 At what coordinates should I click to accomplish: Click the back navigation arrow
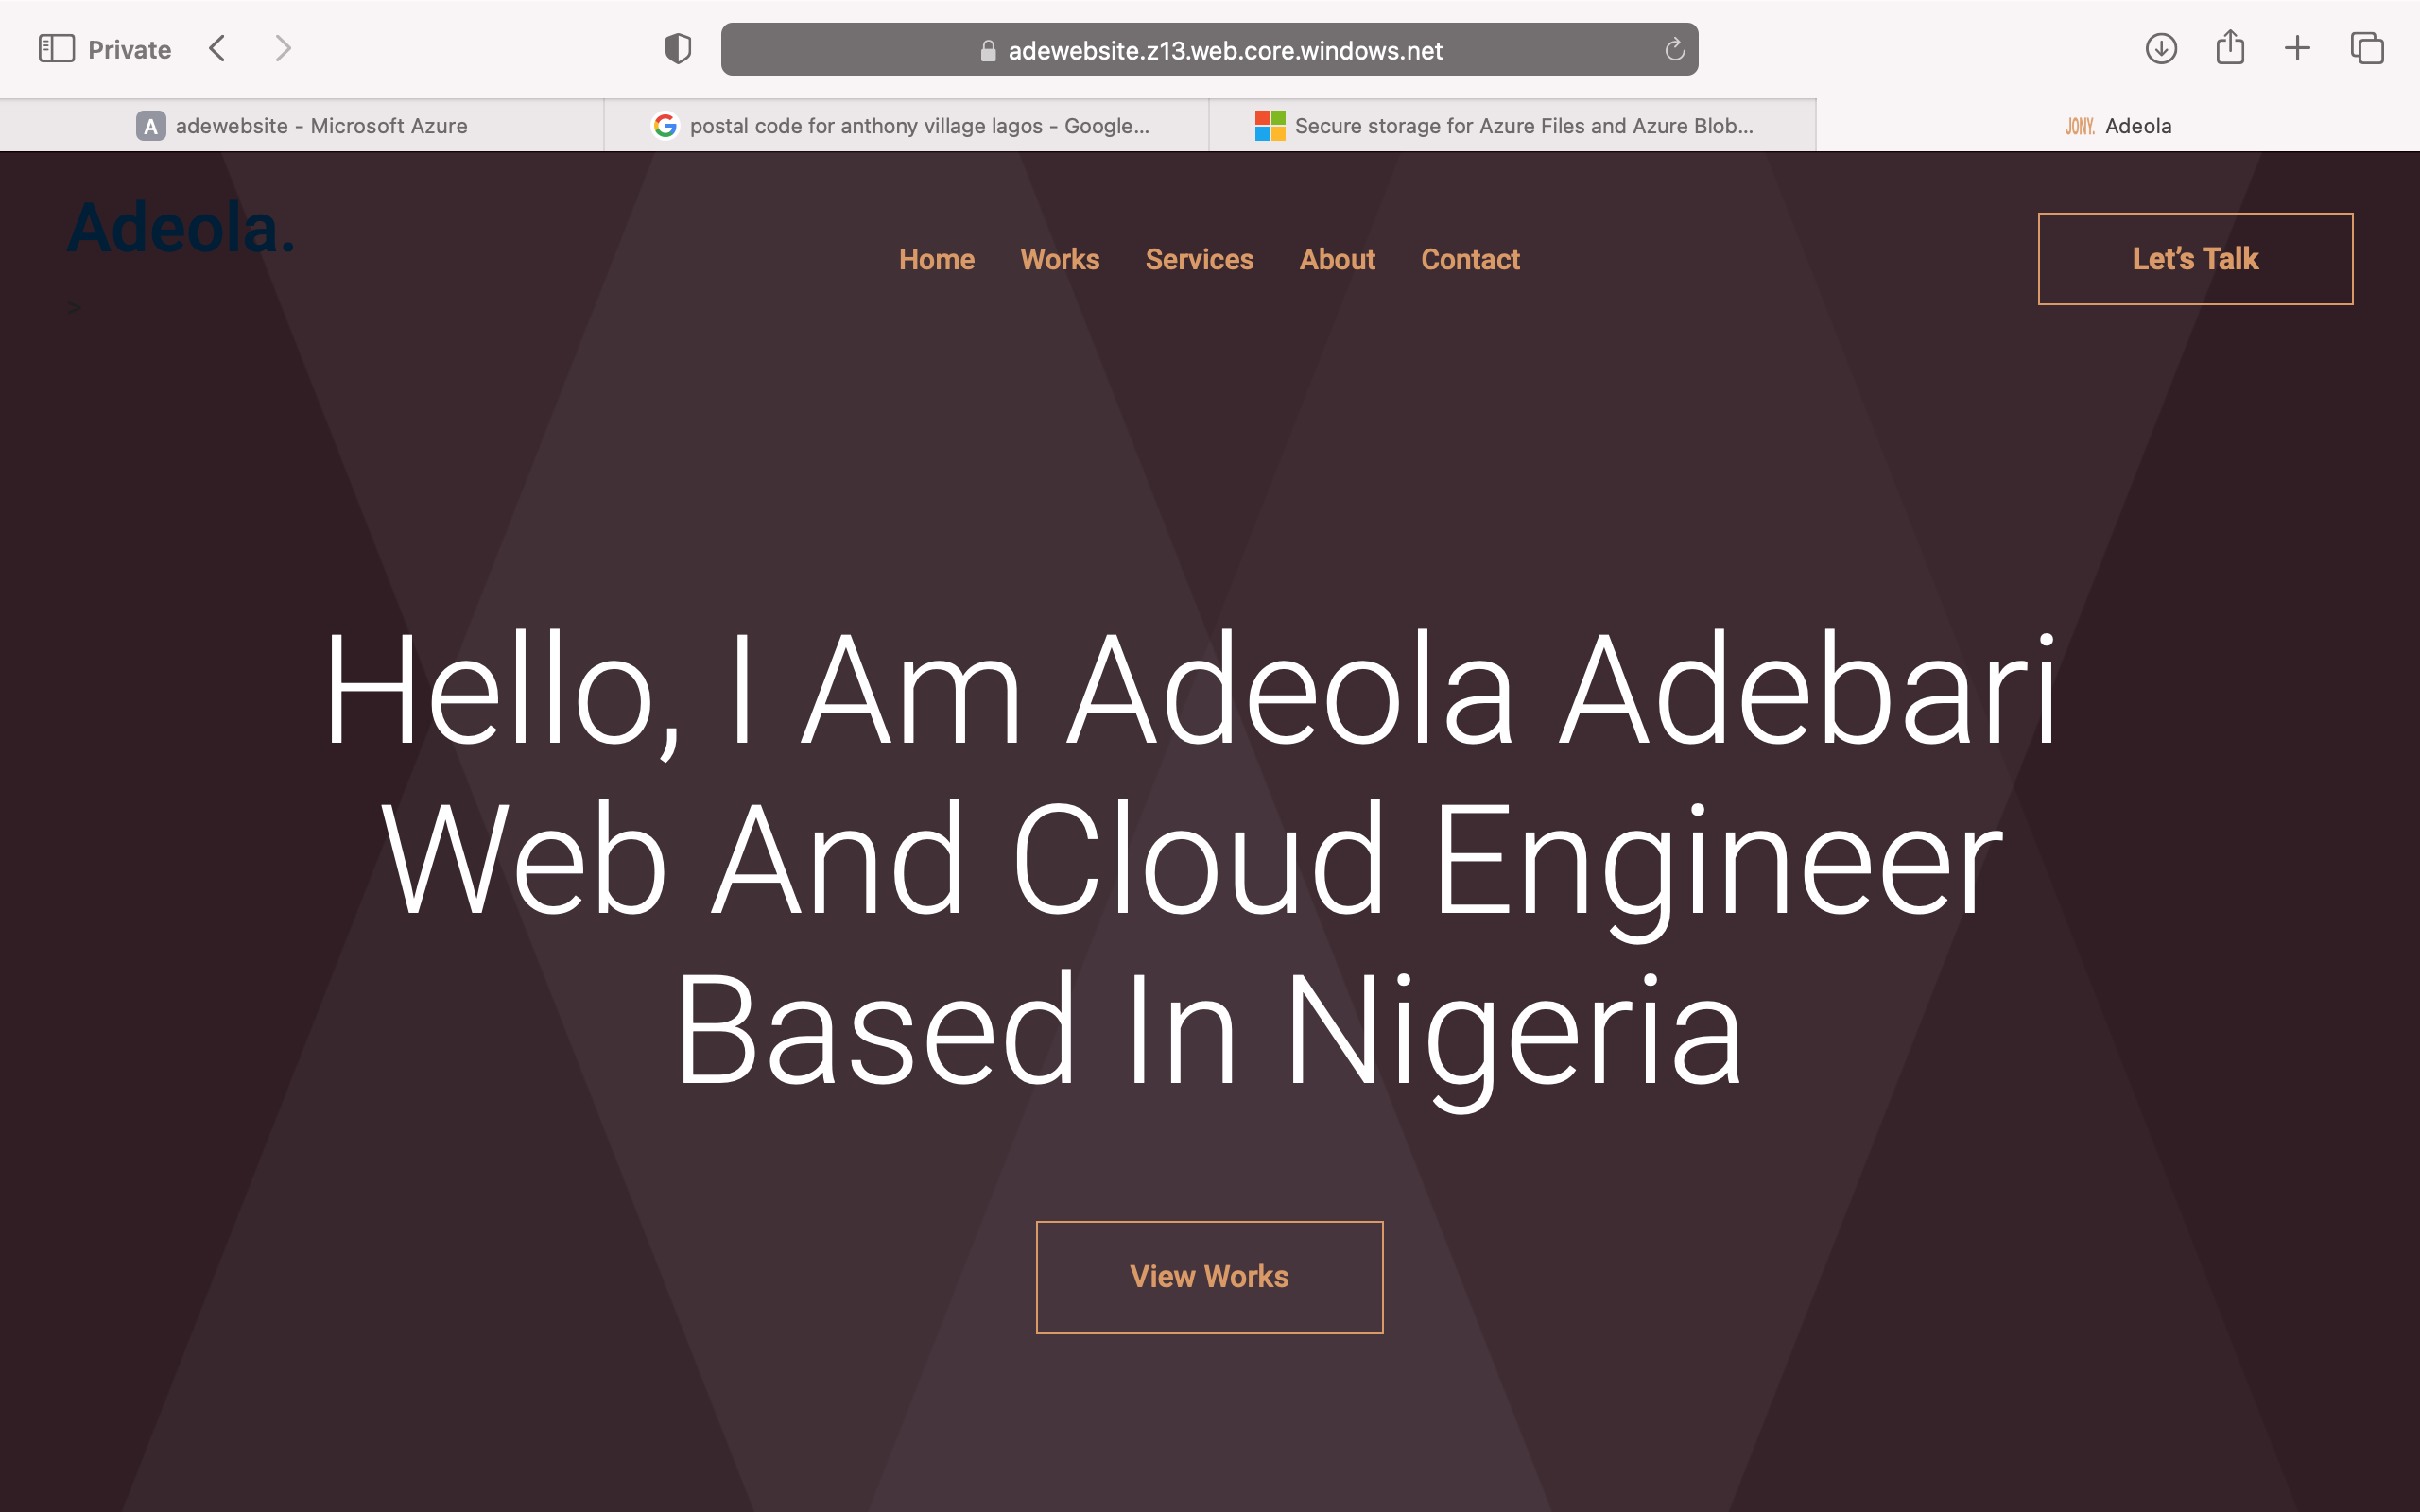pos(217,49)
